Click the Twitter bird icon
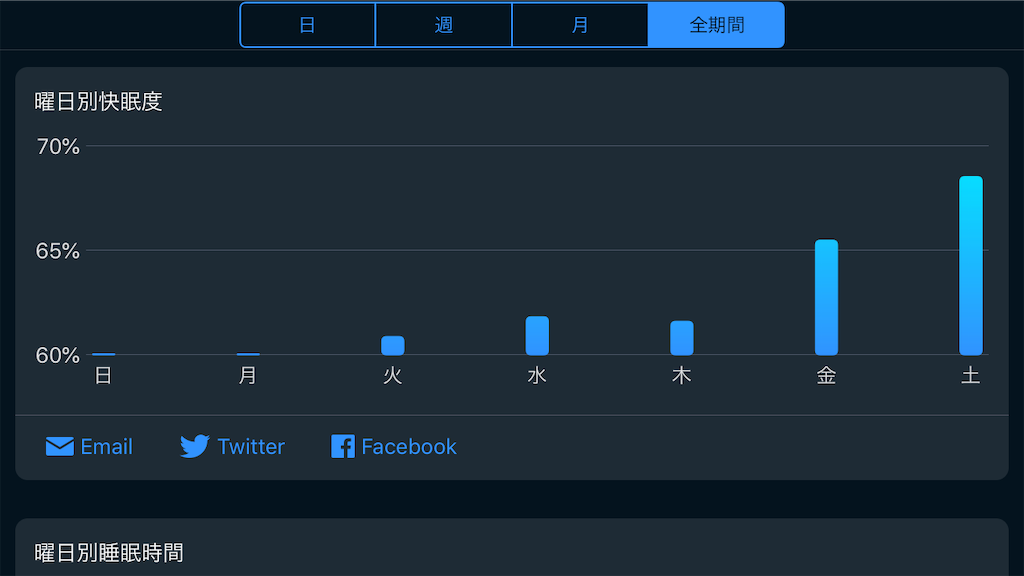Screen dimensions: 1024x576 [195, 446]
